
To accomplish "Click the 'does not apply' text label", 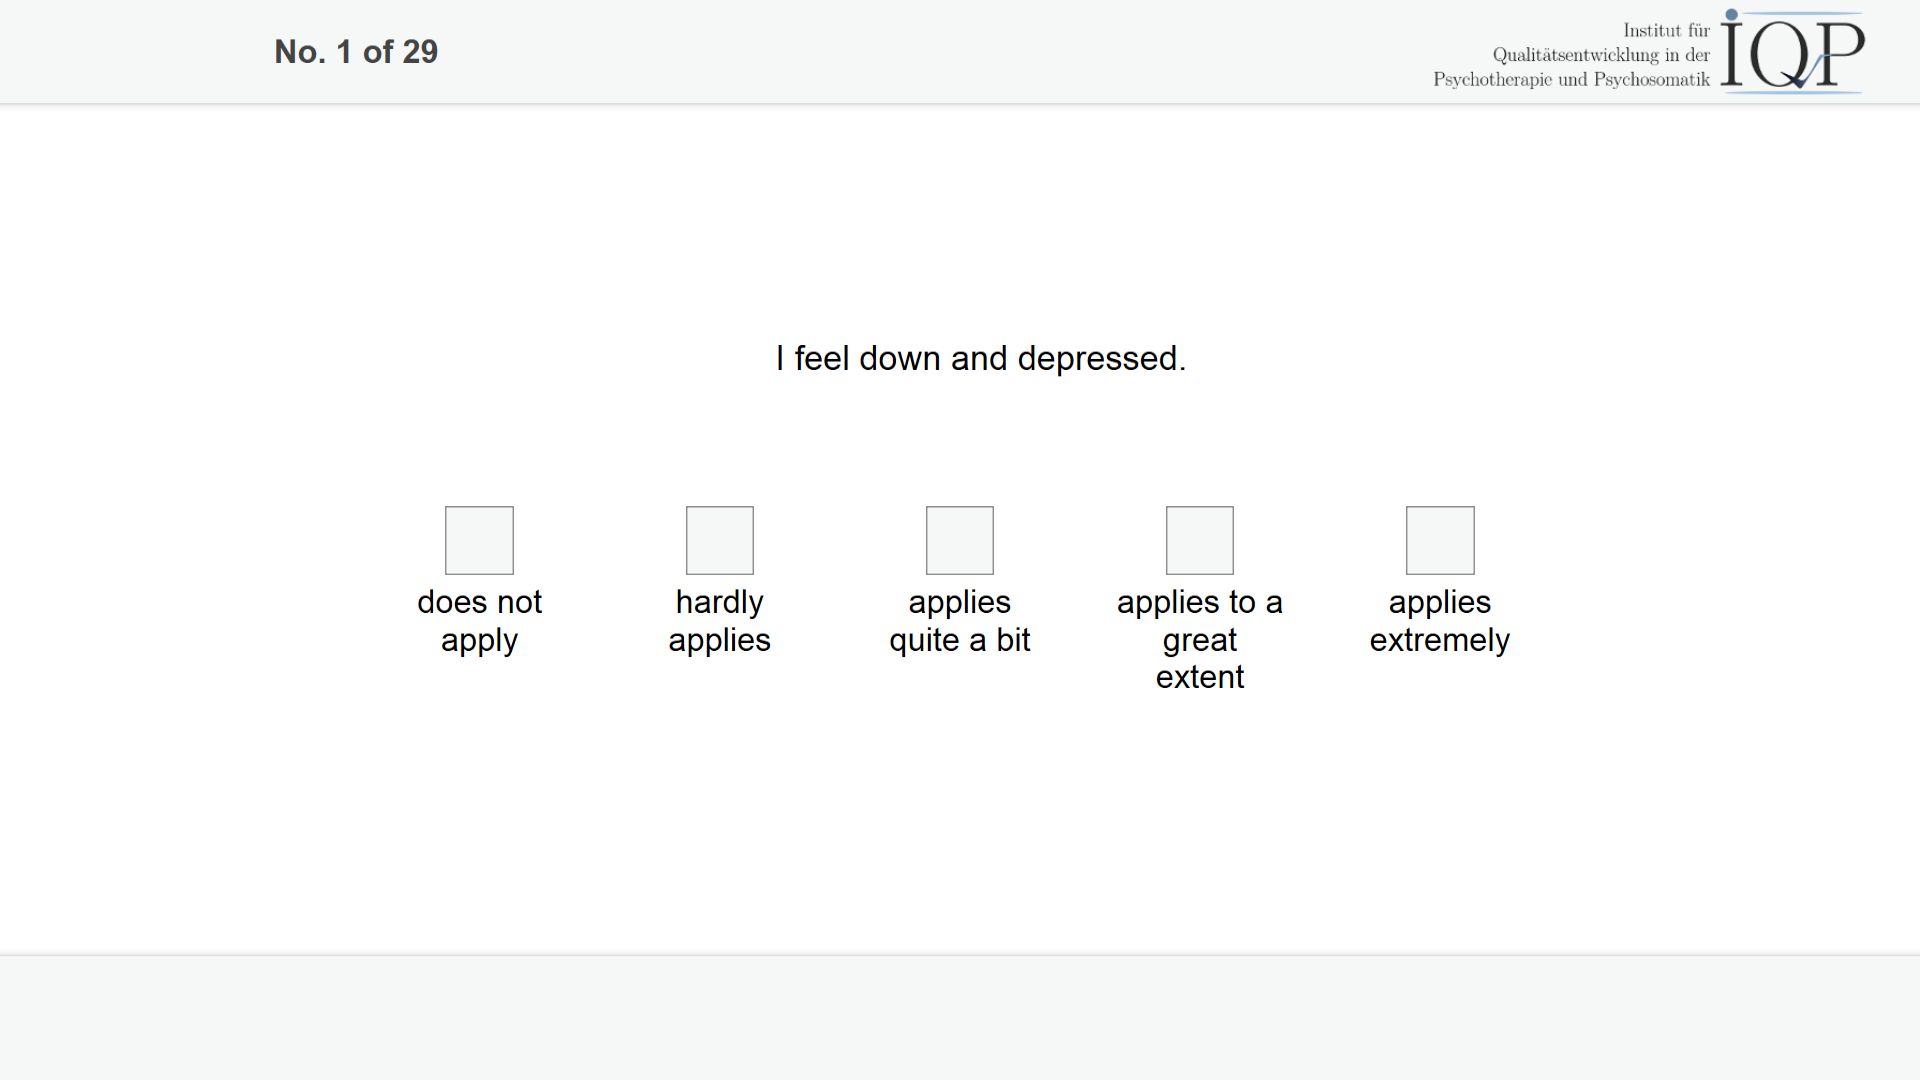I will click(x=479, y=621).
